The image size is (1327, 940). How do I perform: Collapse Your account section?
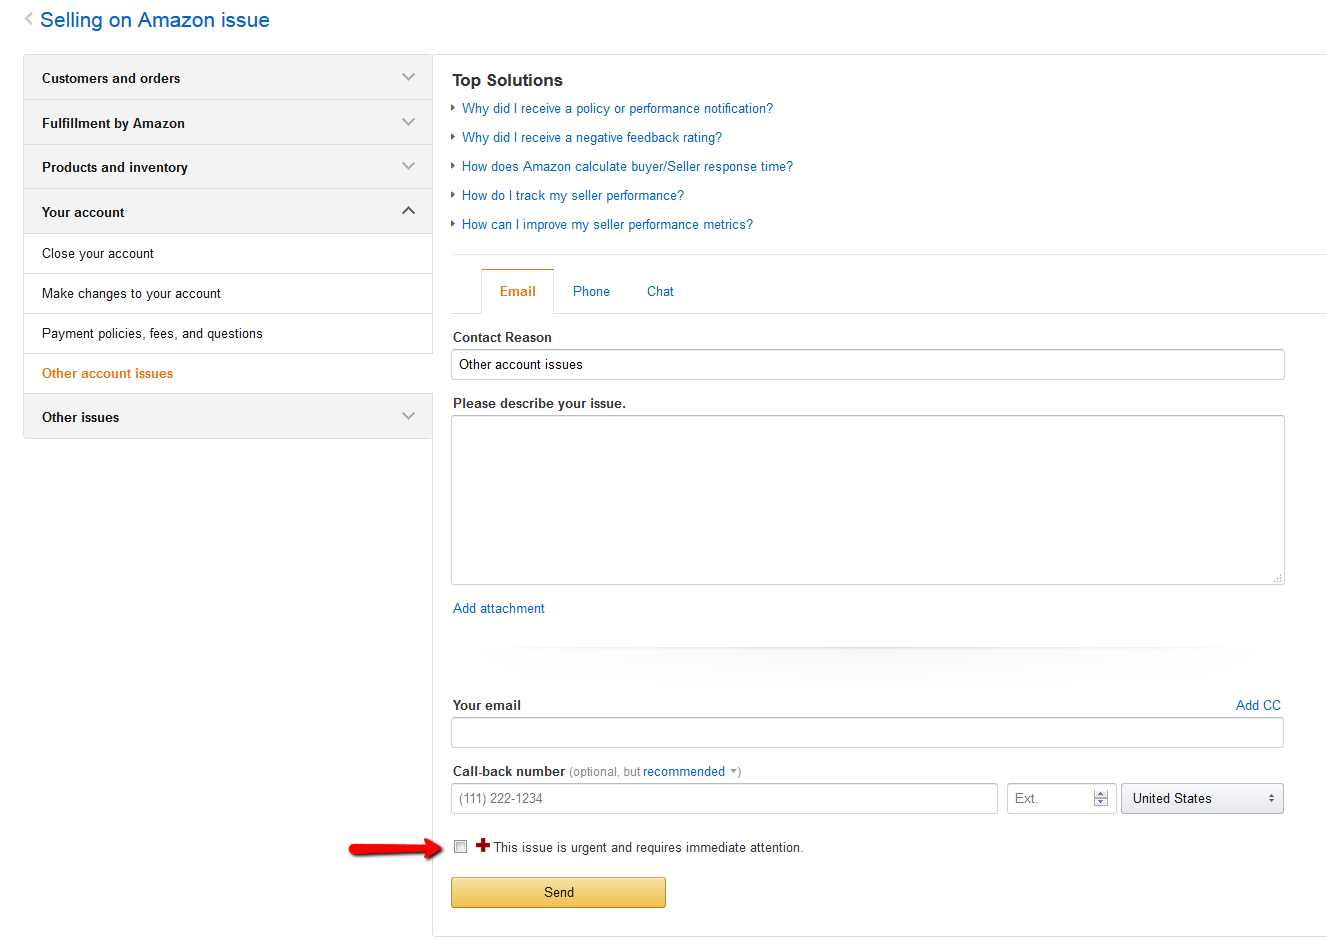tap(228, 211)
